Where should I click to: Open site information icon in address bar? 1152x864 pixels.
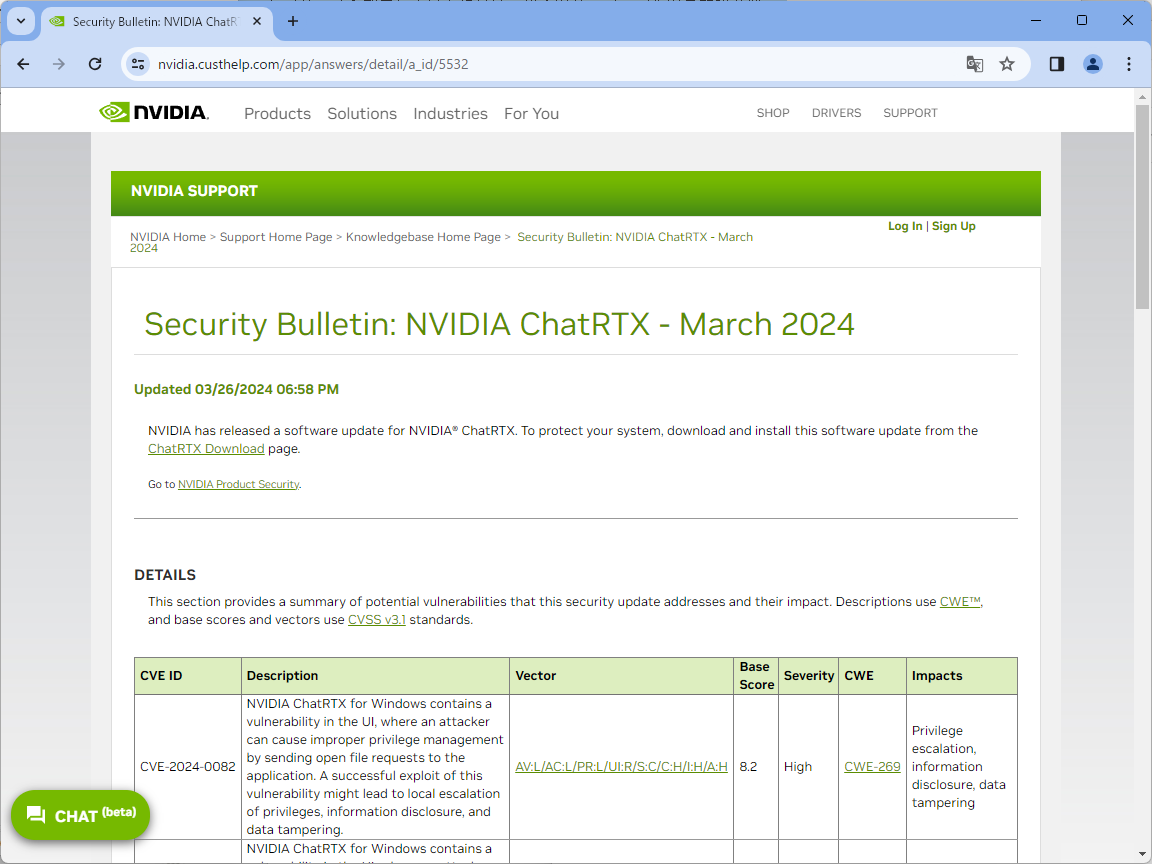138,64
